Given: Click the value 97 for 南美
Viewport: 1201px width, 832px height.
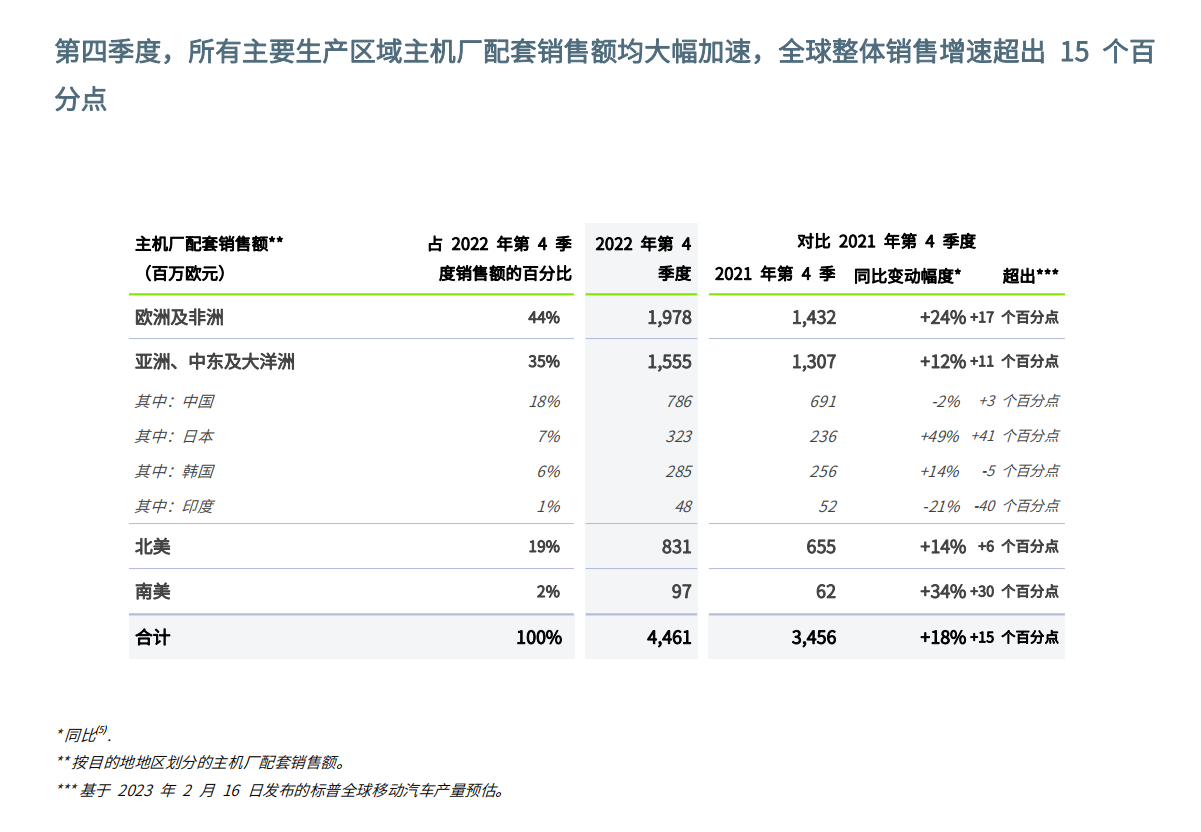Looking at the screenshot, I should [x=682, y=592].
